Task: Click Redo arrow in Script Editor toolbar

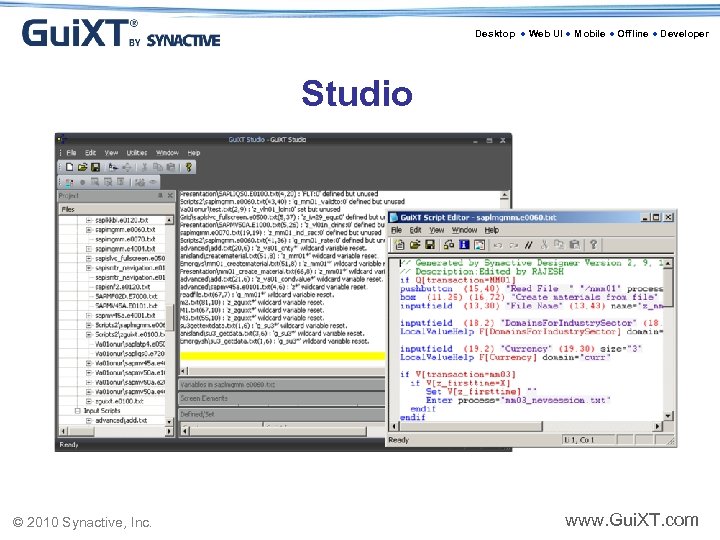Action: [513, 245]
